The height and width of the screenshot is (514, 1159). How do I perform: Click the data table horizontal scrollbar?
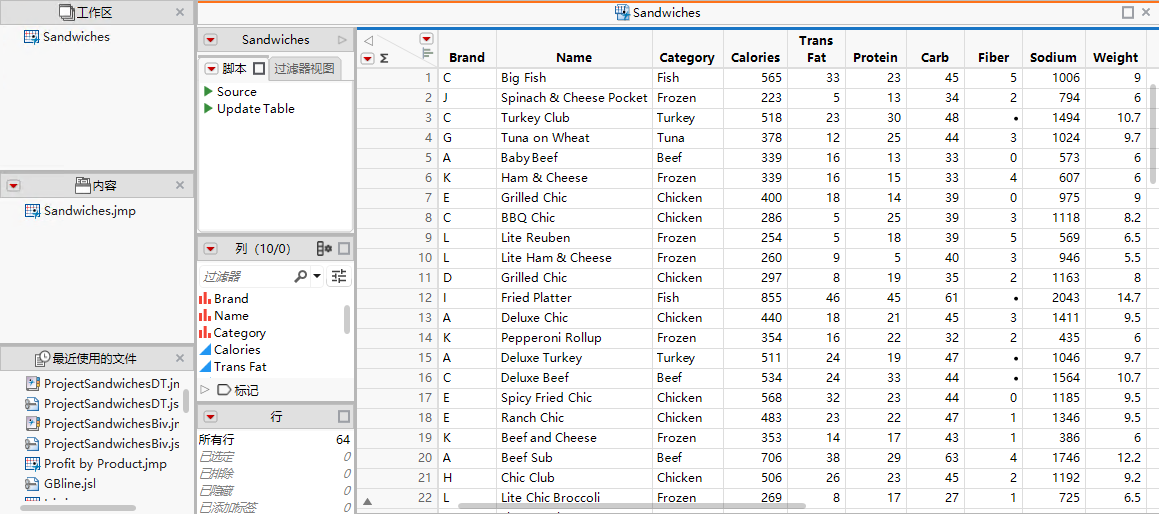tap(631, 507)
